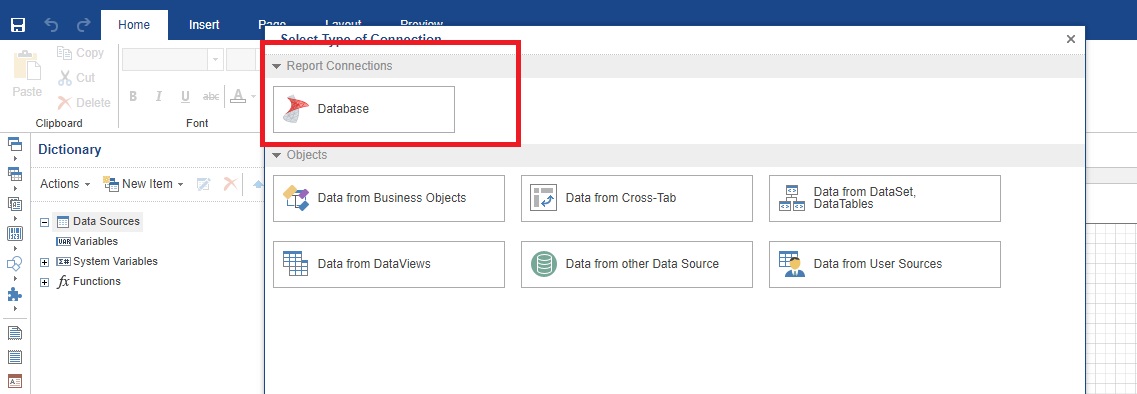This screenshot has height=394, width=1137.
Task: Click the shapes icon in left sidebar
Action: coord(15,264)
